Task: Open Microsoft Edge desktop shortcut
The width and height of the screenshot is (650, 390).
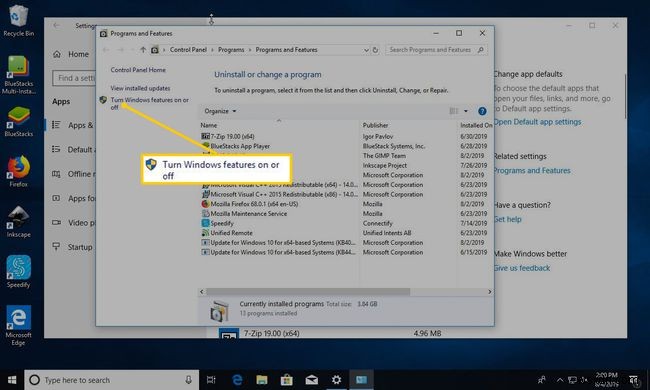Action: [x=18, y=325]
